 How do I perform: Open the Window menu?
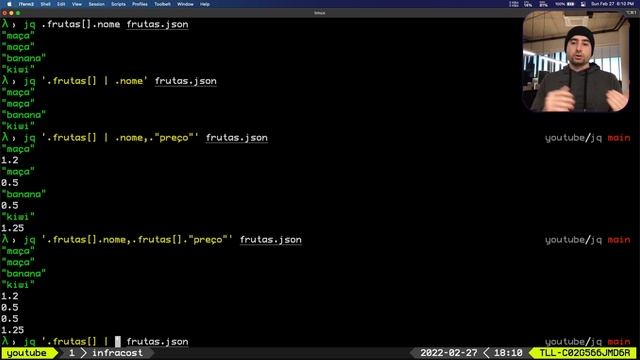tap(185, 4)
